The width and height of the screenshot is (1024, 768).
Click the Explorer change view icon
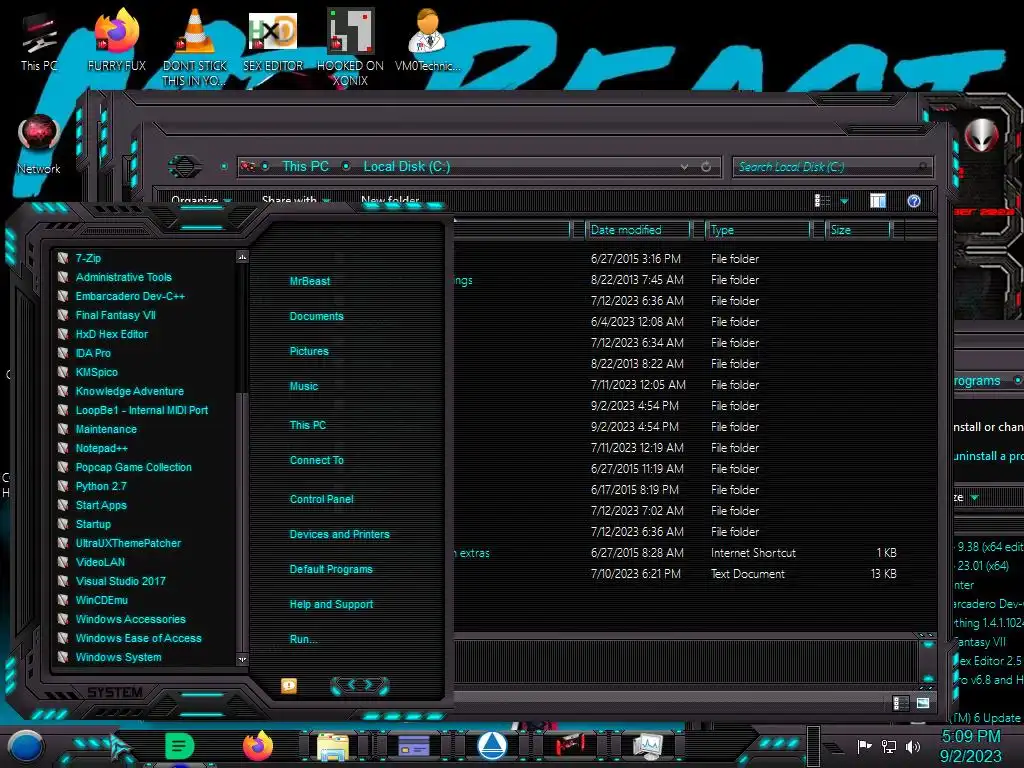point(822,201)
